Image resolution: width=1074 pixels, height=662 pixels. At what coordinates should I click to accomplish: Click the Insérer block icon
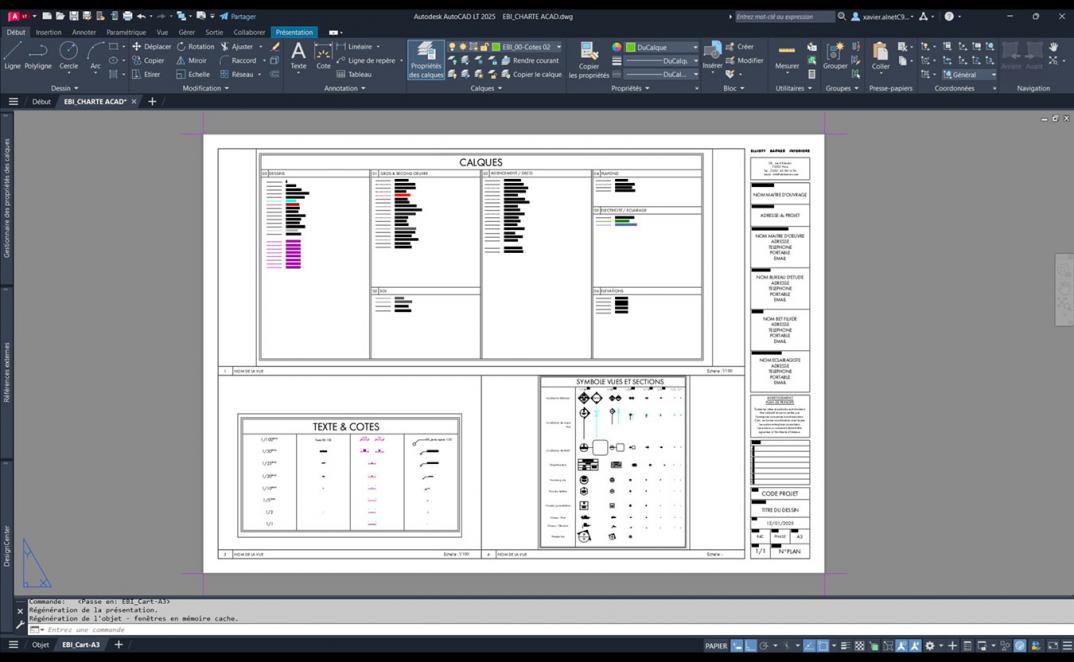[712, 55]
